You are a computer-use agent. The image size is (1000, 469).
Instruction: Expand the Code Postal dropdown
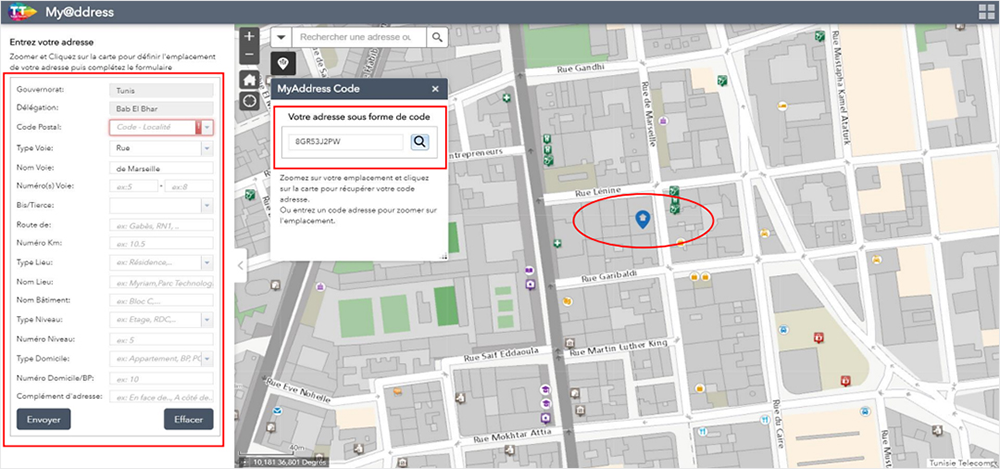click(x=208, y=127)
